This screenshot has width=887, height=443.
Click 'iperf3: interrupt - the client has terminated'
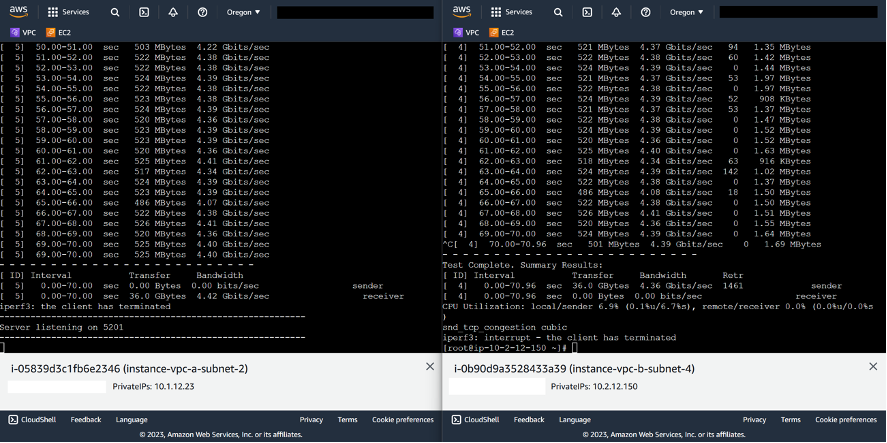coord(559,337)
